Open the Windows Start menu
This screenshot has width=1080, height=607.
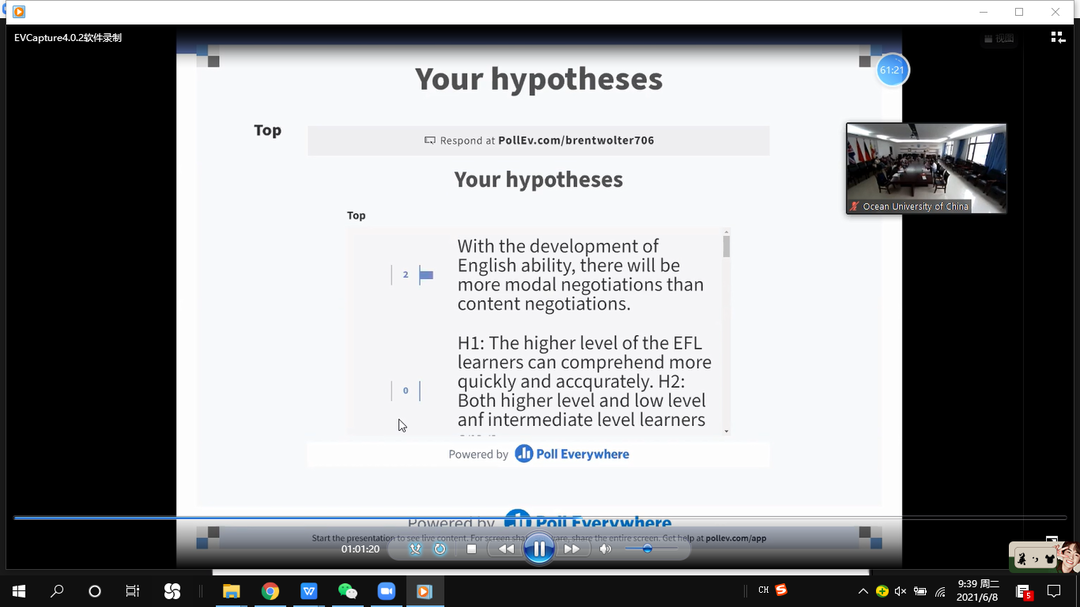tap(18, 591)
